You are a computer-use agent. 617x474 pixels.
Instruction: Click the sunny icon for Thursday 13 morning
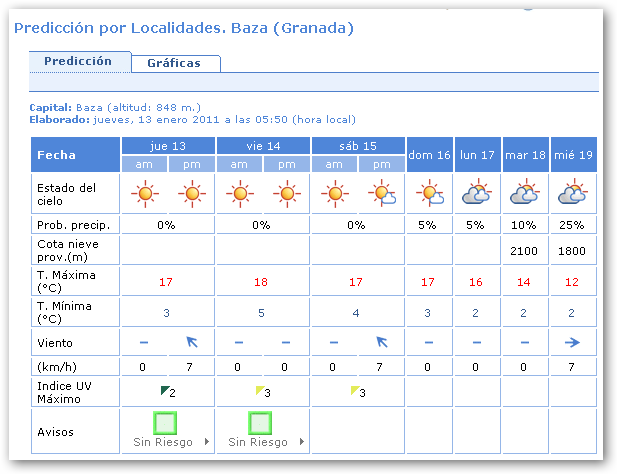tap(145, 193)
